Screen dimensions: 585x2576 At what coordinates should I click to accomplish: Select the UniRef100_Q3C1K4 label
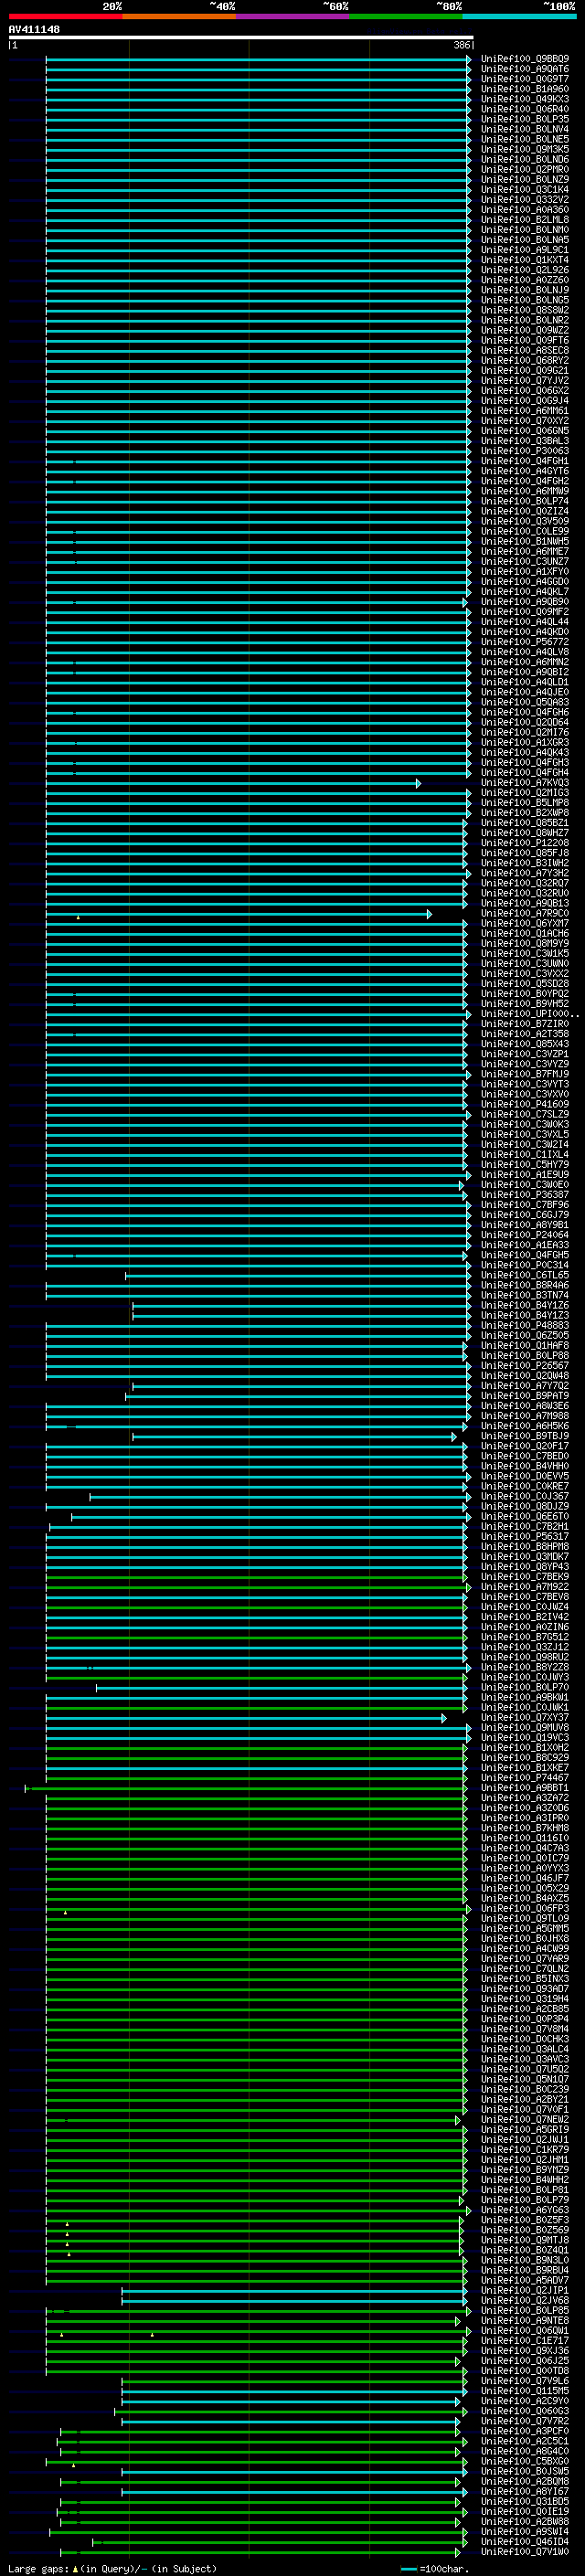pos(525,189)
